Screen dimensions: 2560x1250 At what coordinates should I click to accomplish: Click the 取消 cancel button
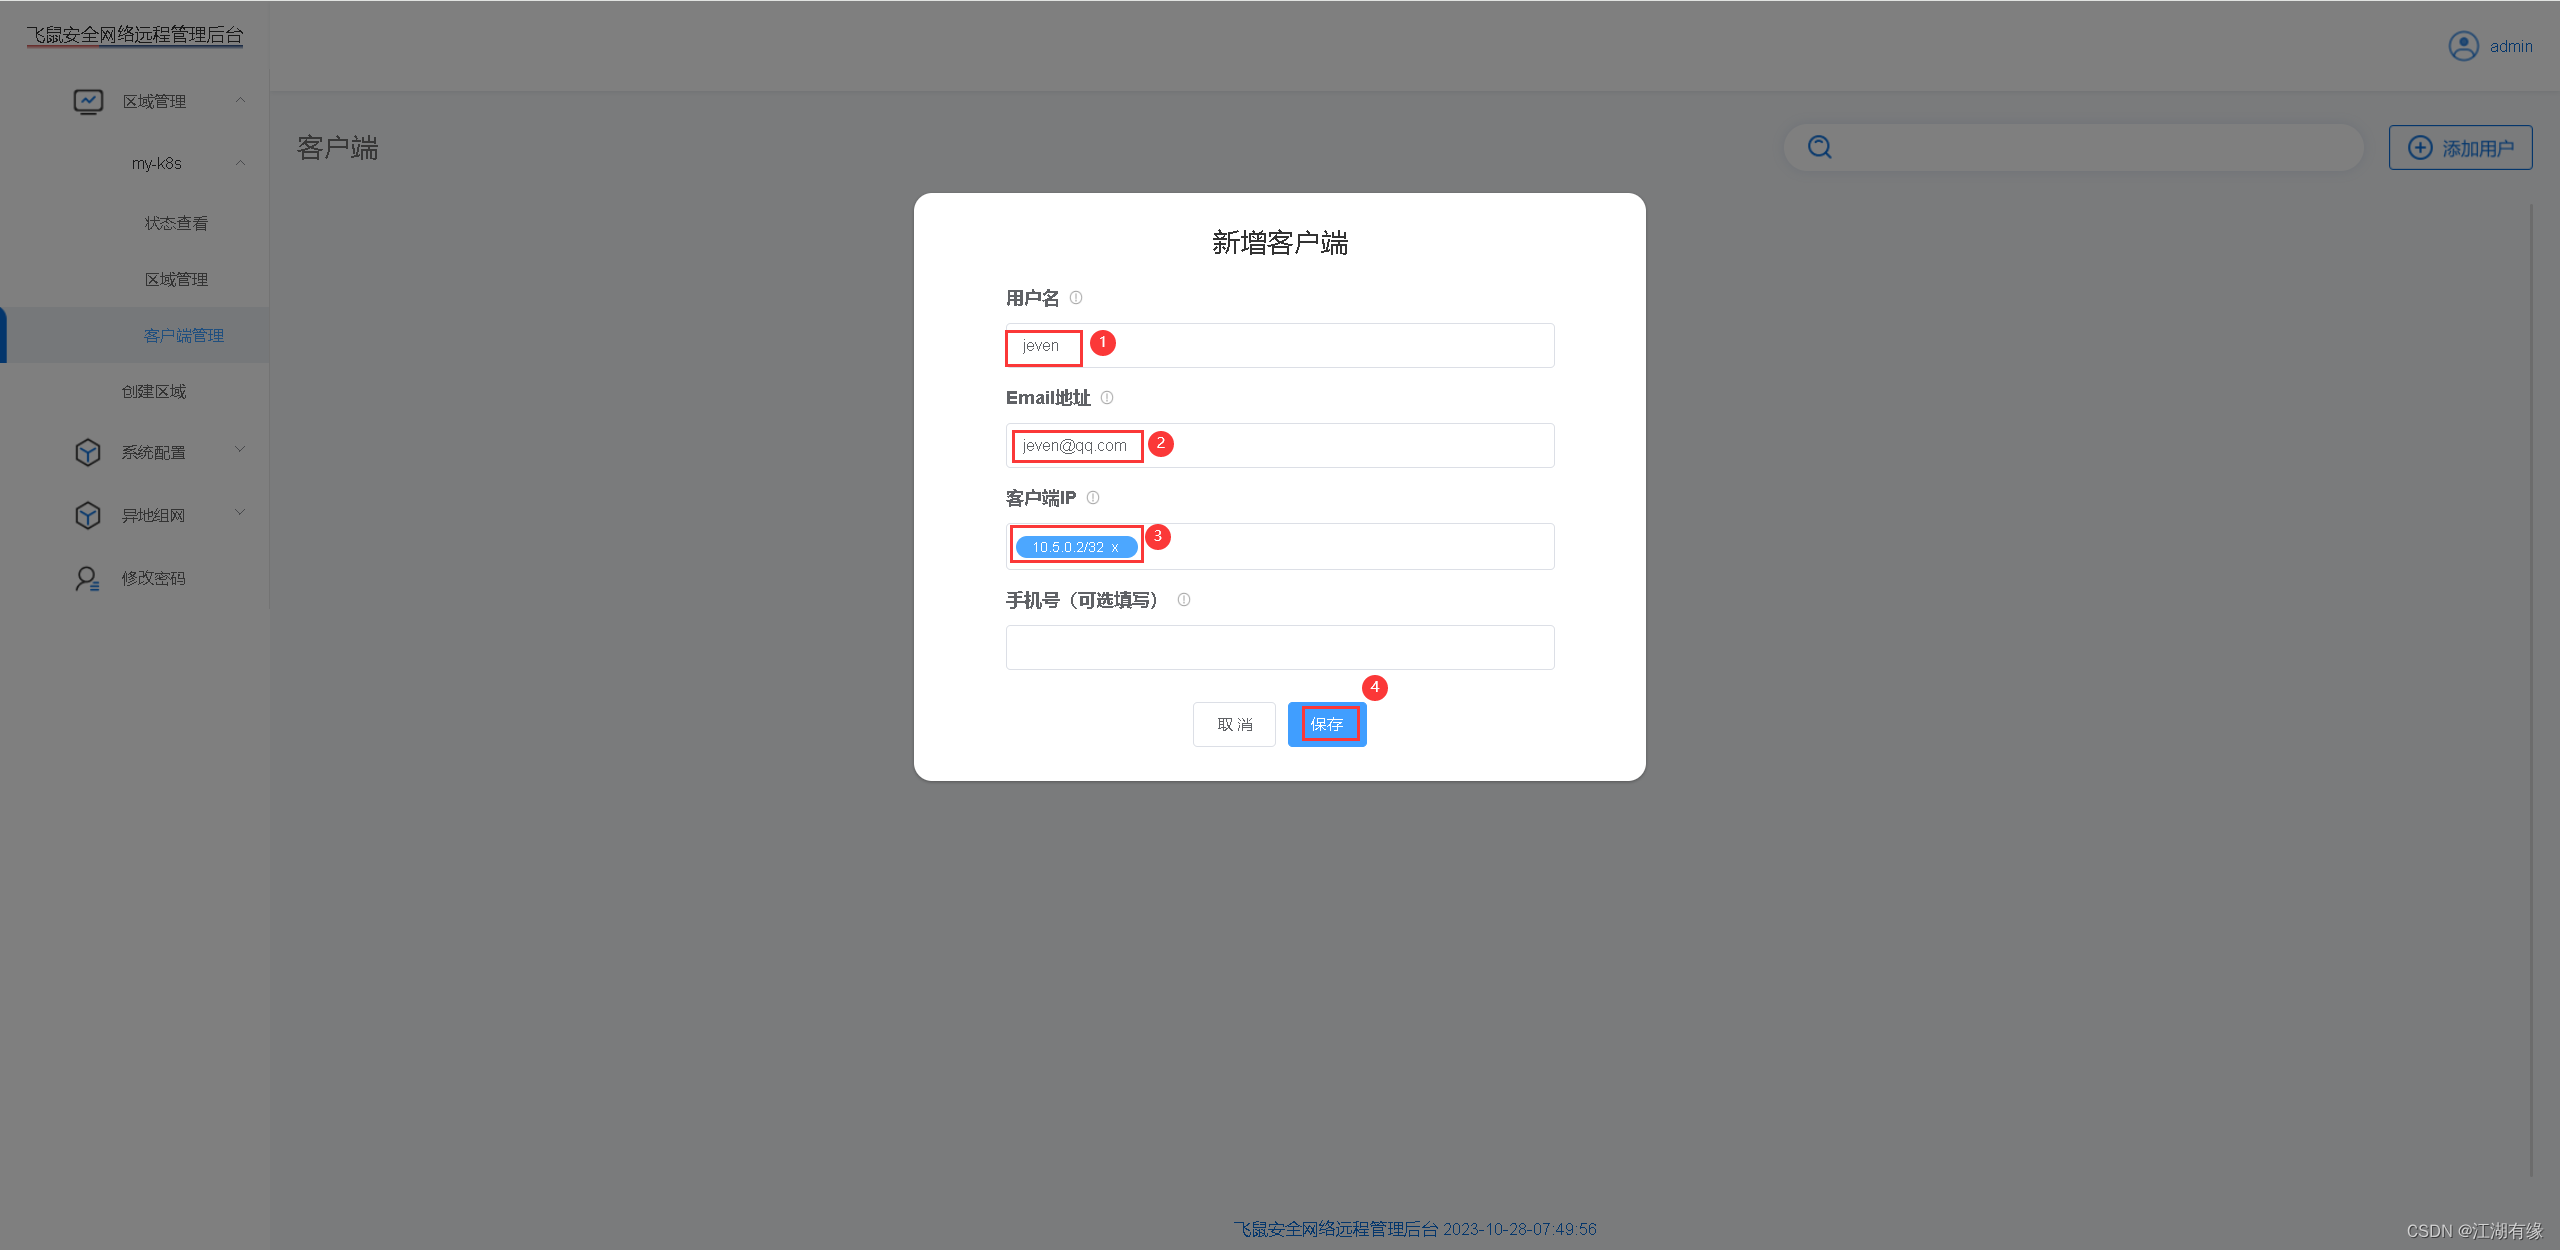point(1234,724)
